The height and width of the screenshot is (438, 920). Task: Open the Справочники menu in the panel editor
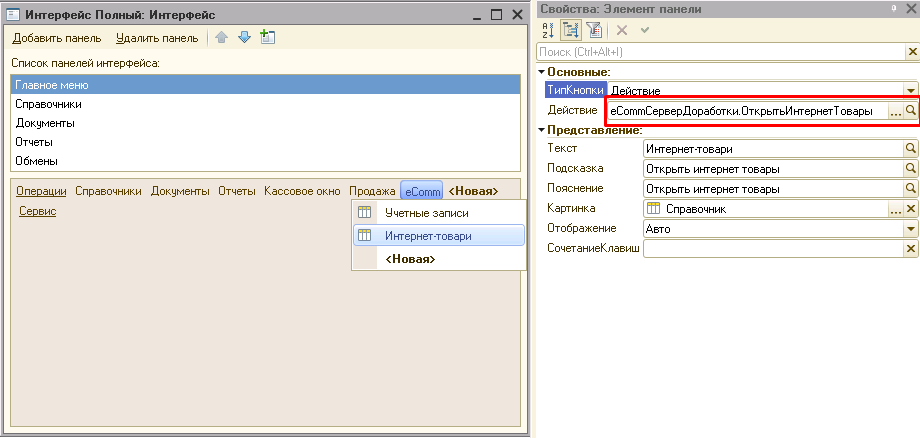[108, 191]
